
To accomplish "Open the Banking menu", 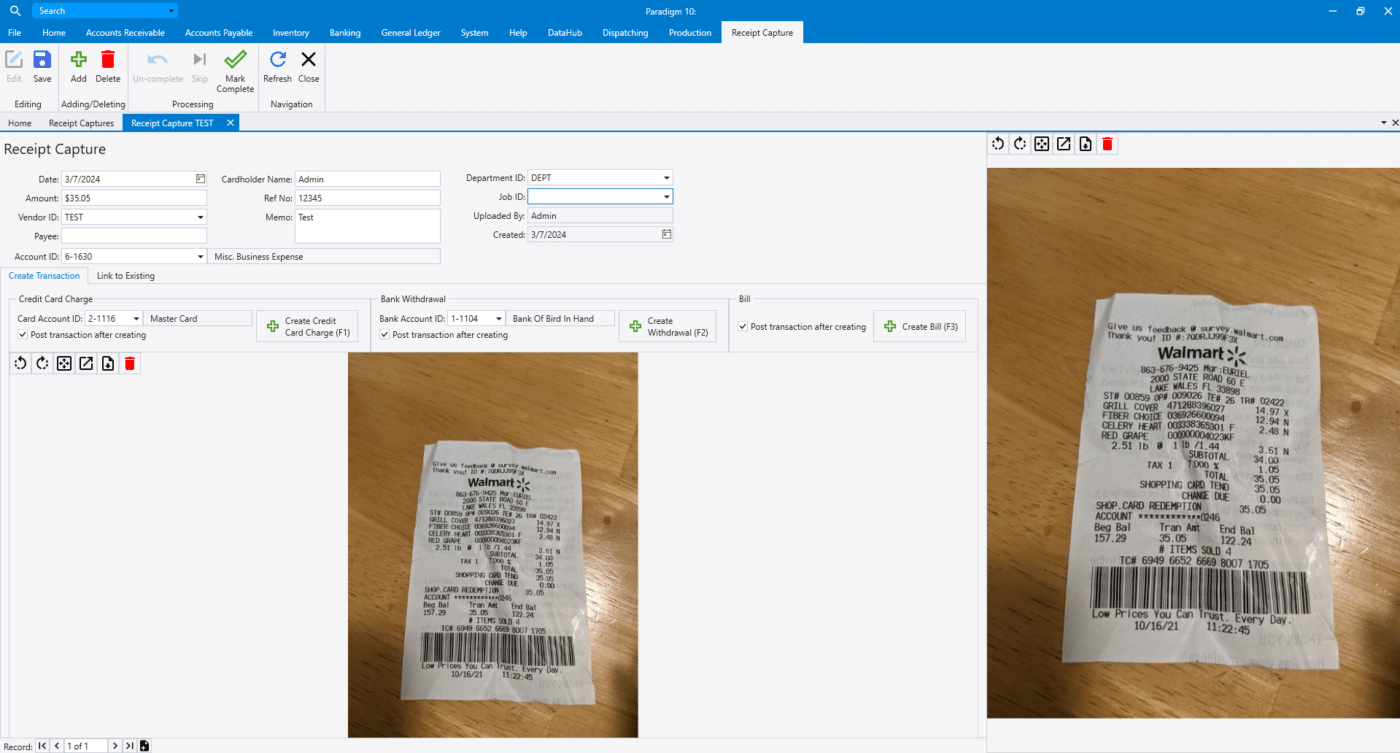I will click(x=345, y=33).
